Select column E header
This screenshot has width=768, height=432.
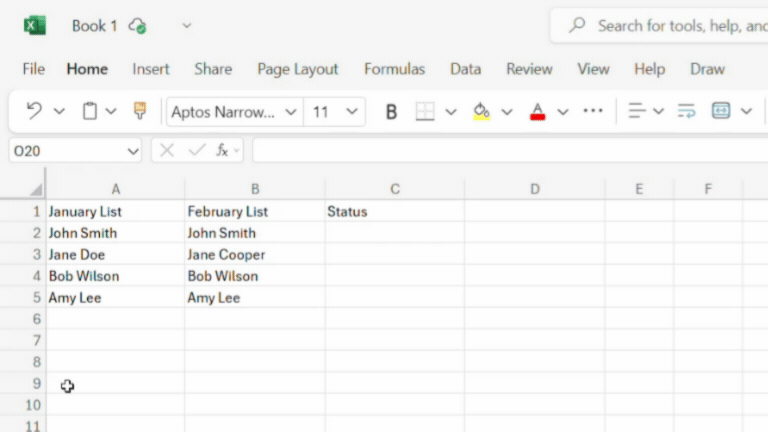tap(639, 189)
